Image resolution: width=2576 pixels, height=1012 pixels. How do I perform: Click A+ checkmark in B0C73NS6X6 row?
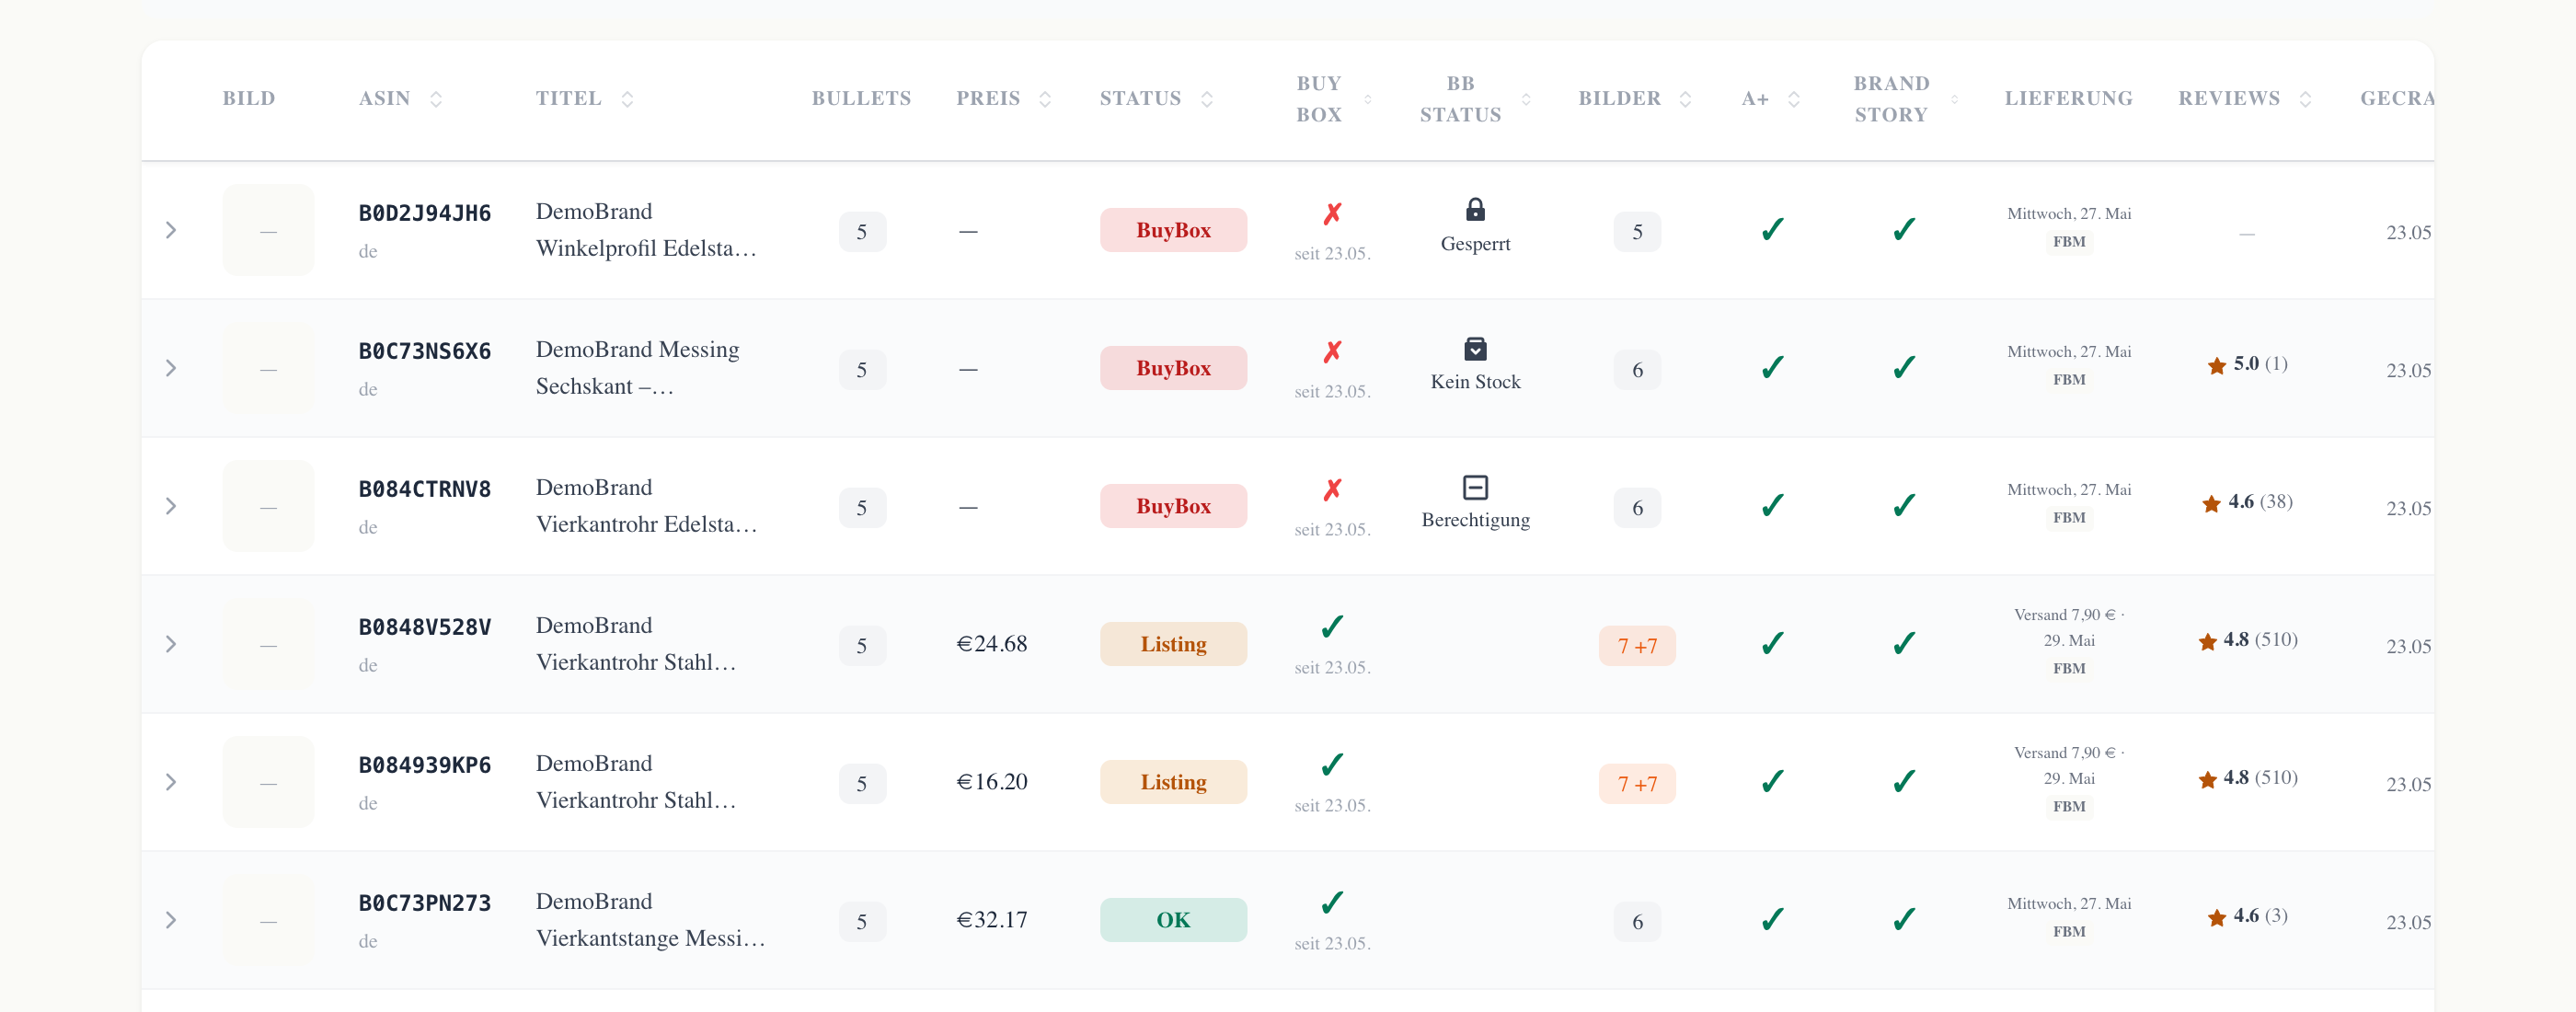[x=1772, y=367]
